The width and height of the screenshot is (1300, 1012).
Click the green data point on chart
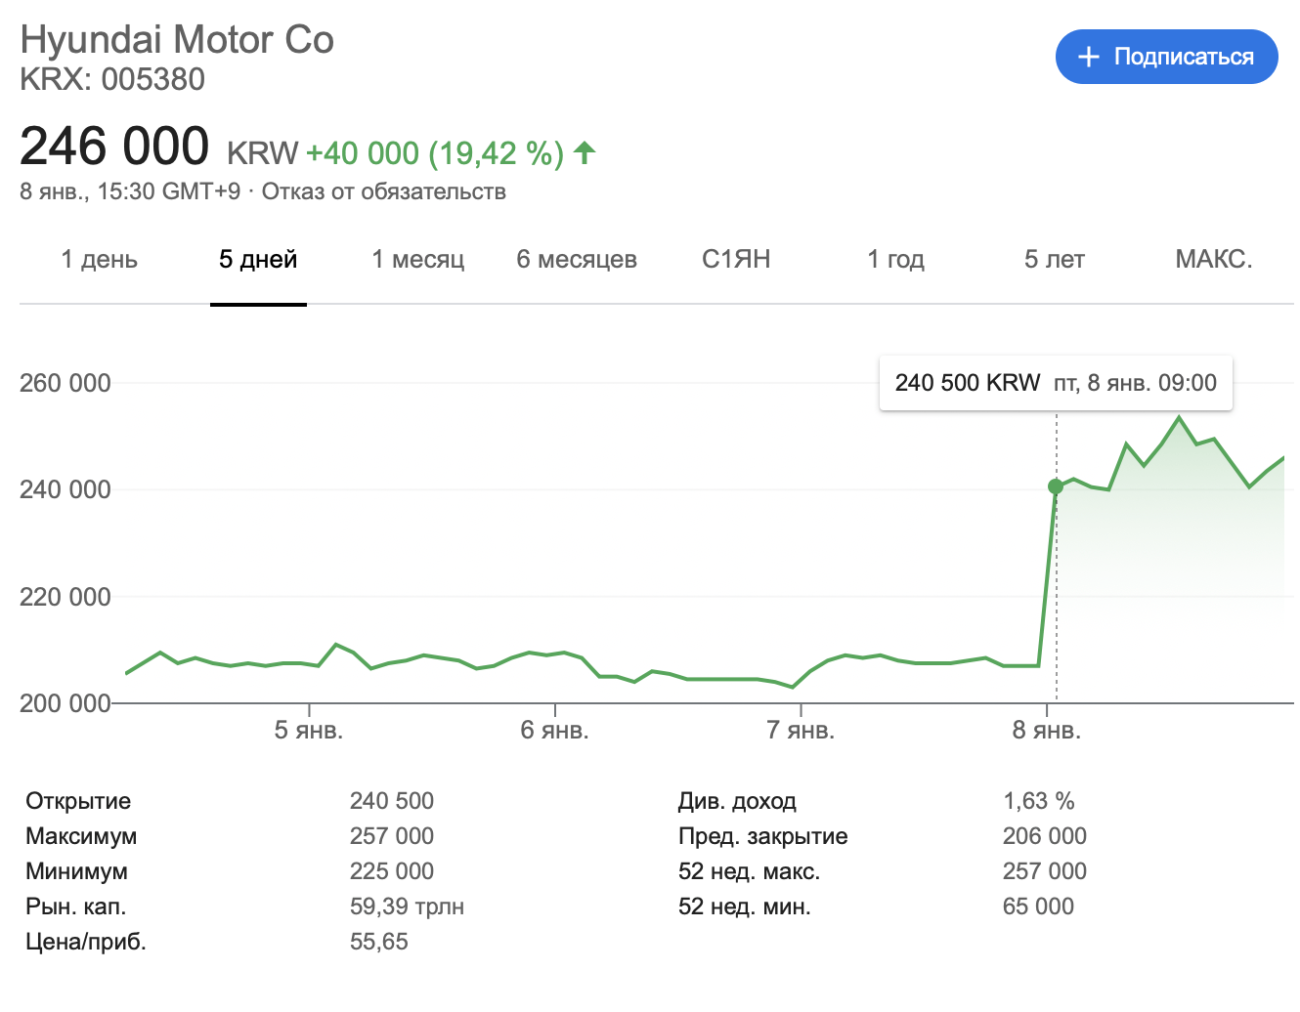click(1055, 487)
